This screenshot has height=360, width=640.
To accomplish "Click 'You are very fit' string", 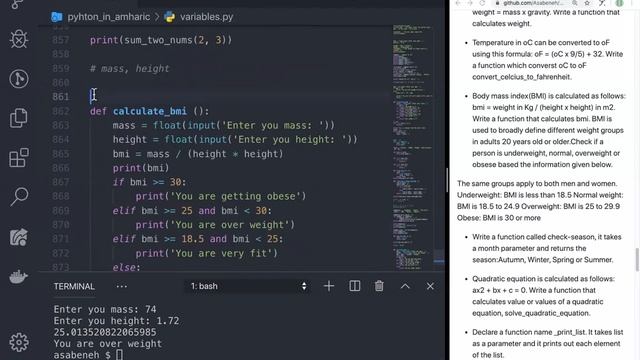I will pos(221,253).
